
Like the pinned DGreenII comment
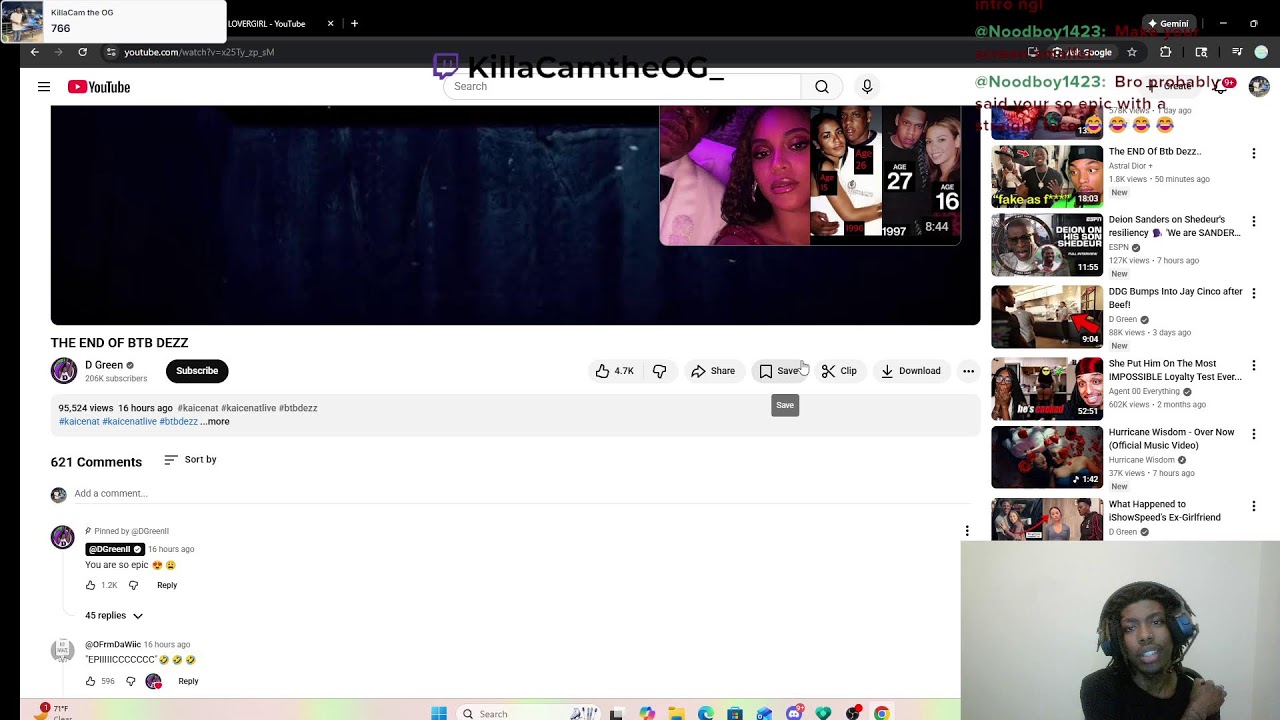tap(90, 585)
